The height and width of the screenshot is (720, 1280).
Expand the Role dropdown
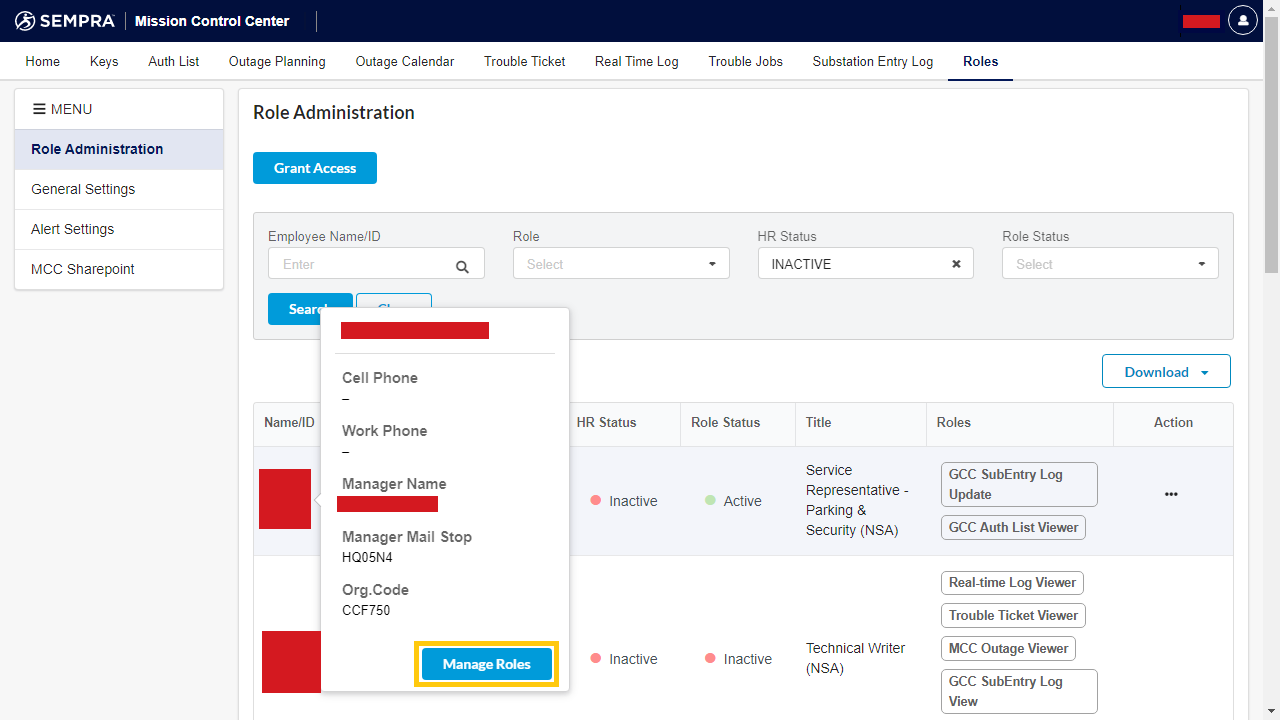[x=621, y=264]
